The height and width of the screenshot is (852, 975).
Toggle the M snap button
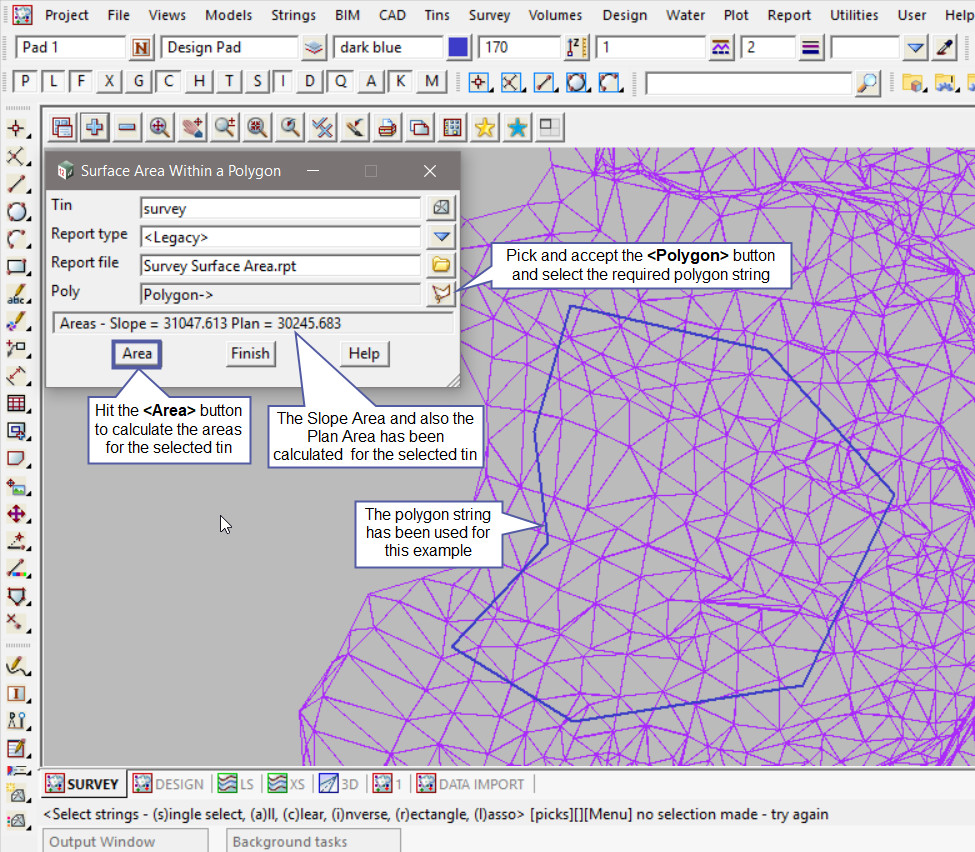(431, 82)
